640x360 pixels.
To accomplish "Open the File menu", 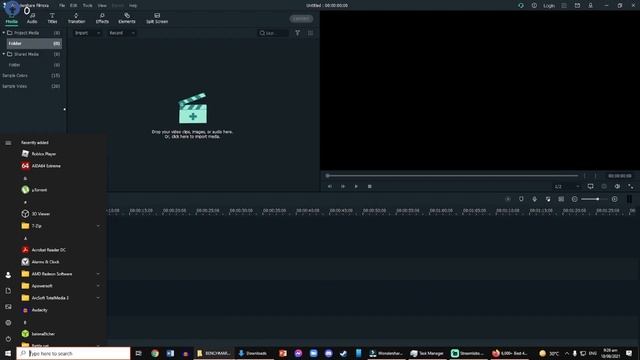I will 62,6.
